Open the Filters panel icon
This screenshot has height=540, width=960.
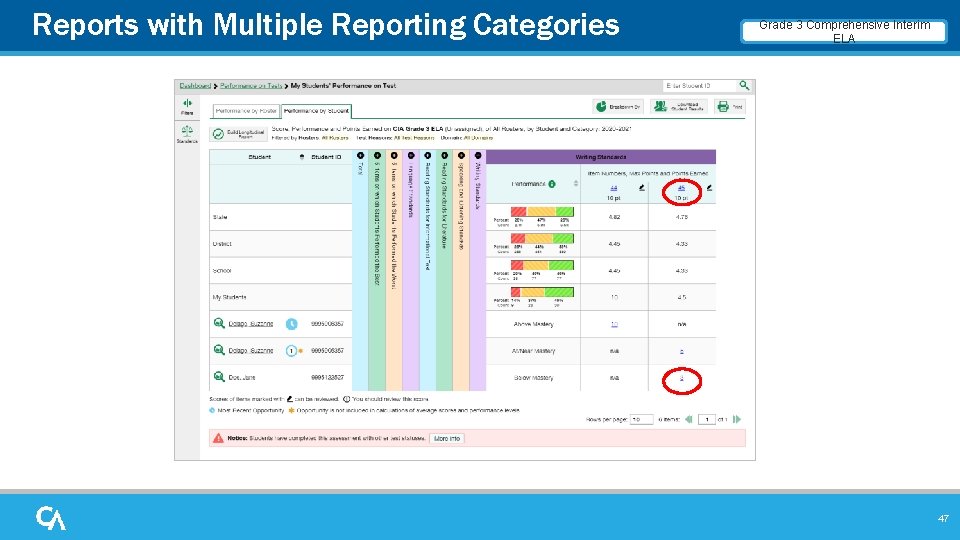coord(187,104)
